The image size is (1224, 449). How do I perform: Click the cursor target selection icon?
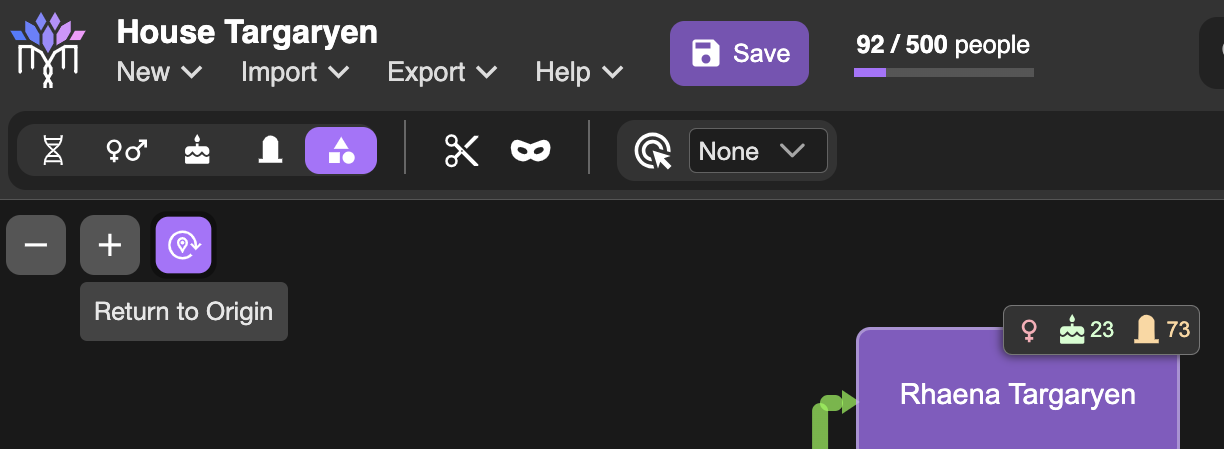coord(653,151)
